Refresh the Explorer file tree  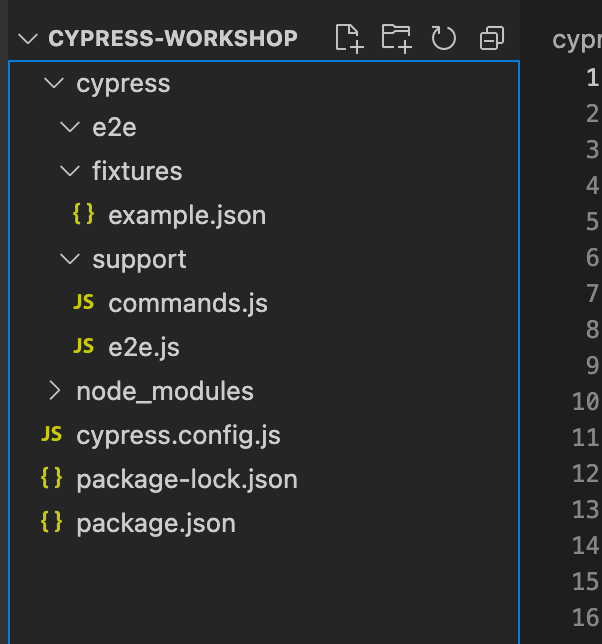pos(444,38)
